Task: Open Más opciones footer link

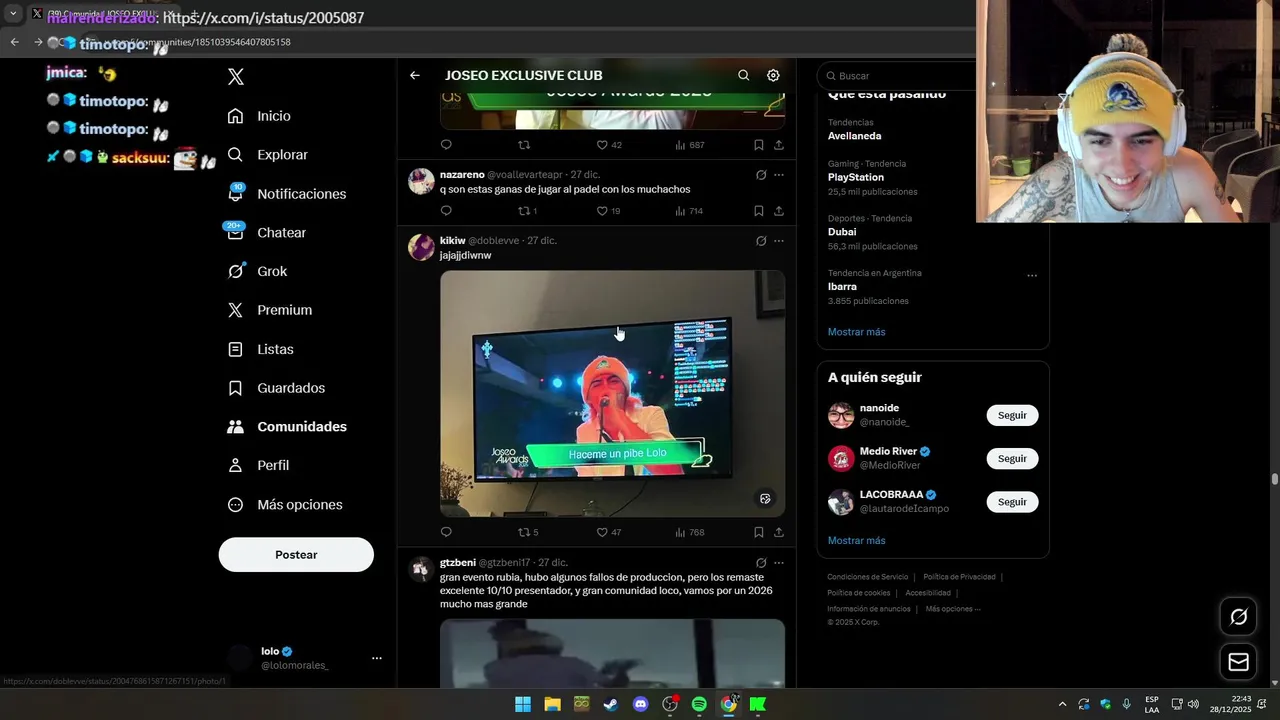Action: pos(953,609)
